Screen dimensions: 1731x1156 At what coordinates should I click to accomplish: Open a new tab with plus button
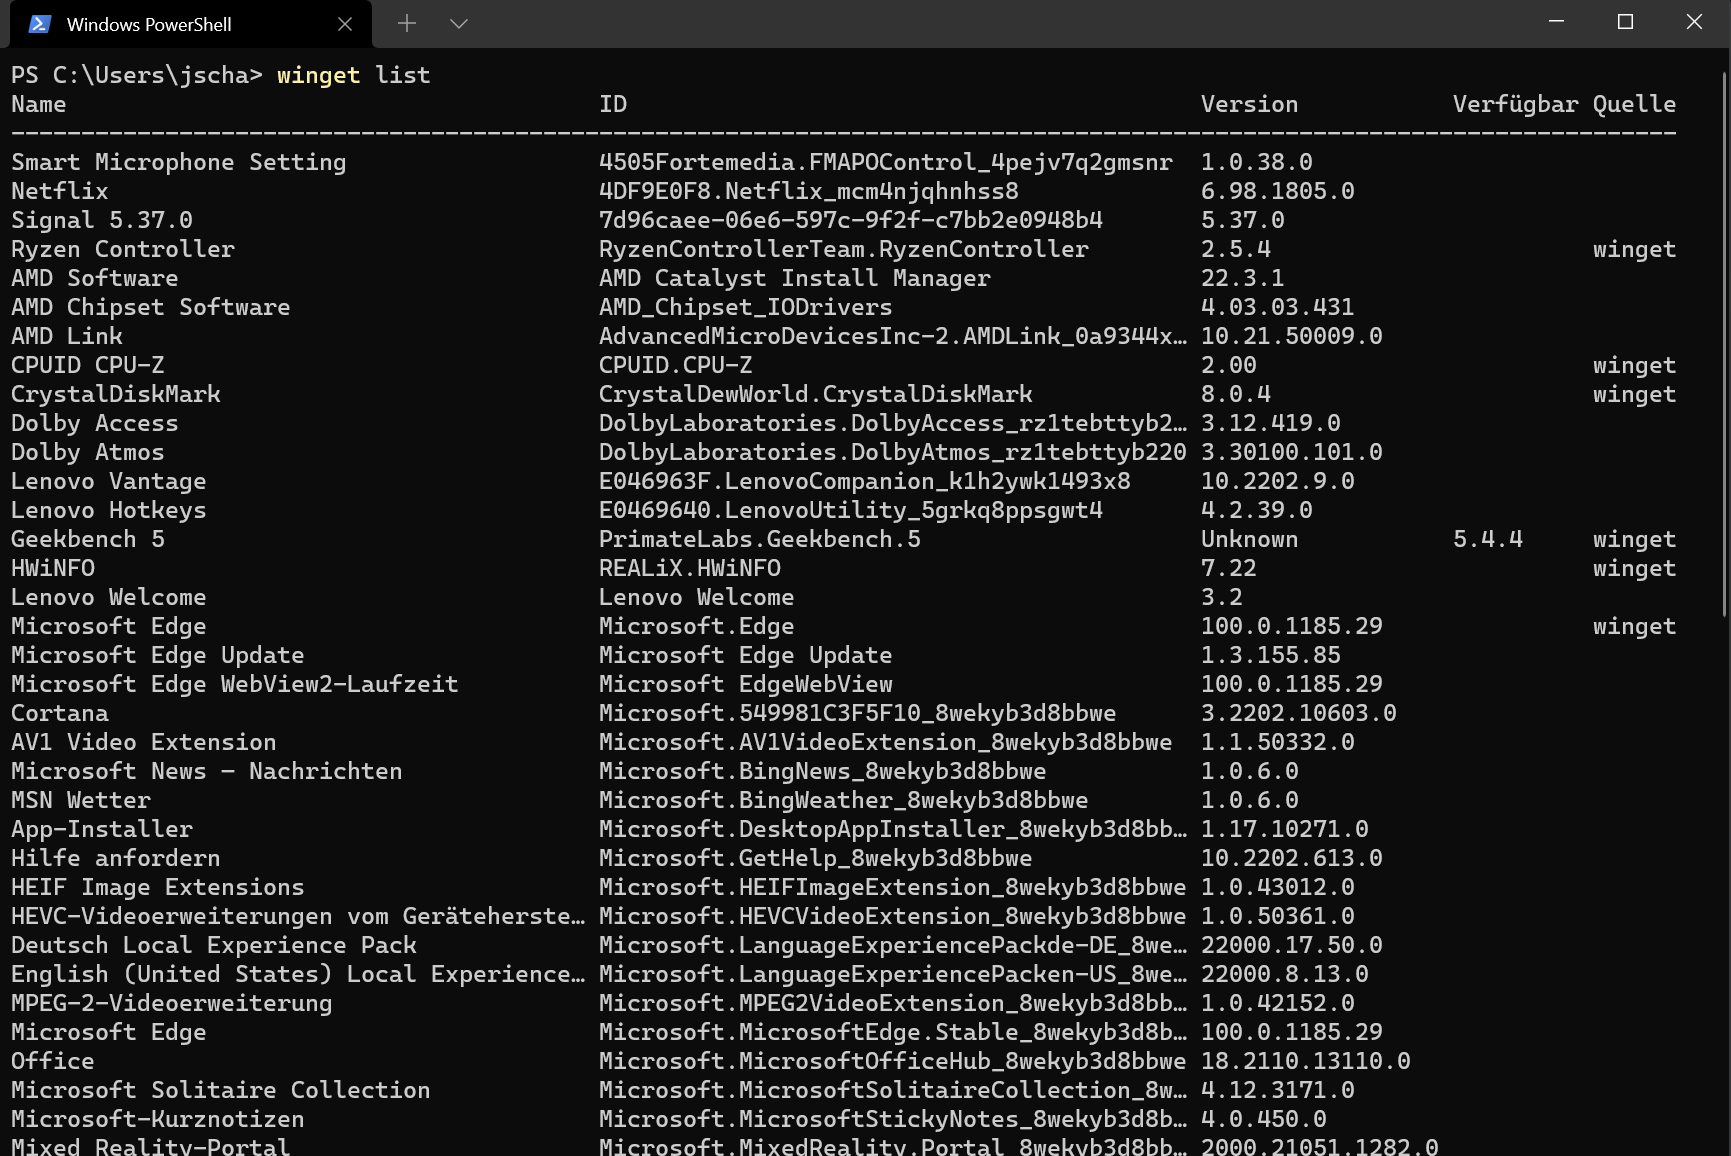(406, 23)
